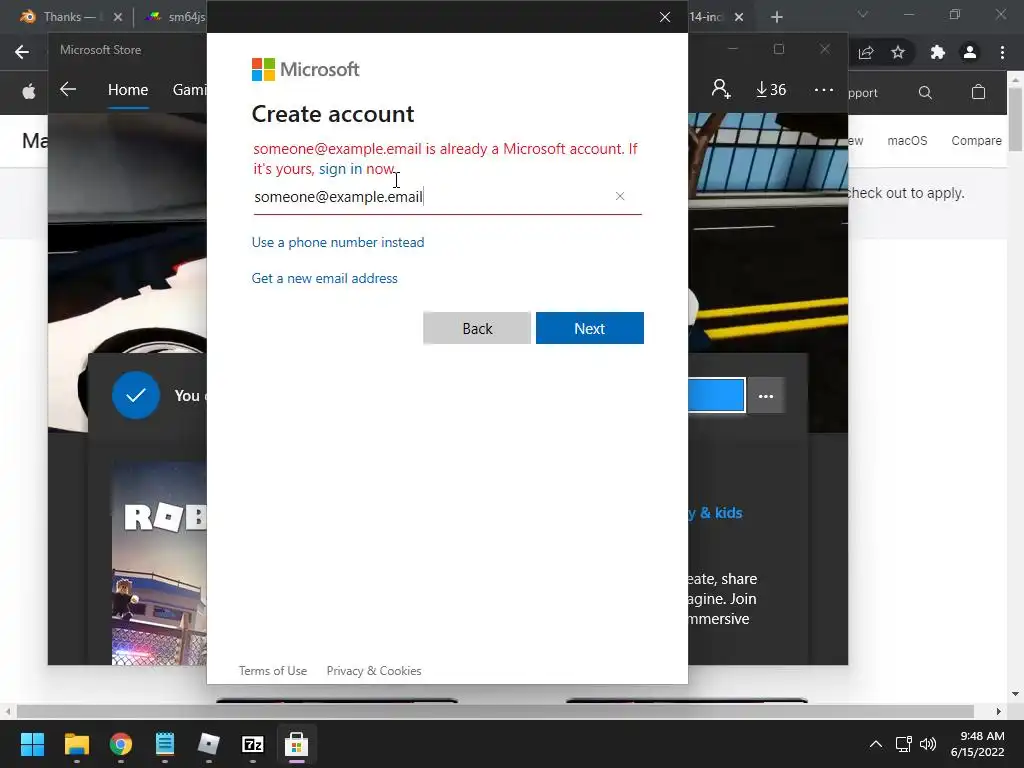Click scroll down arrow of the page
The height and width of the screenshot is (768, 1024).
(1016, 694)
